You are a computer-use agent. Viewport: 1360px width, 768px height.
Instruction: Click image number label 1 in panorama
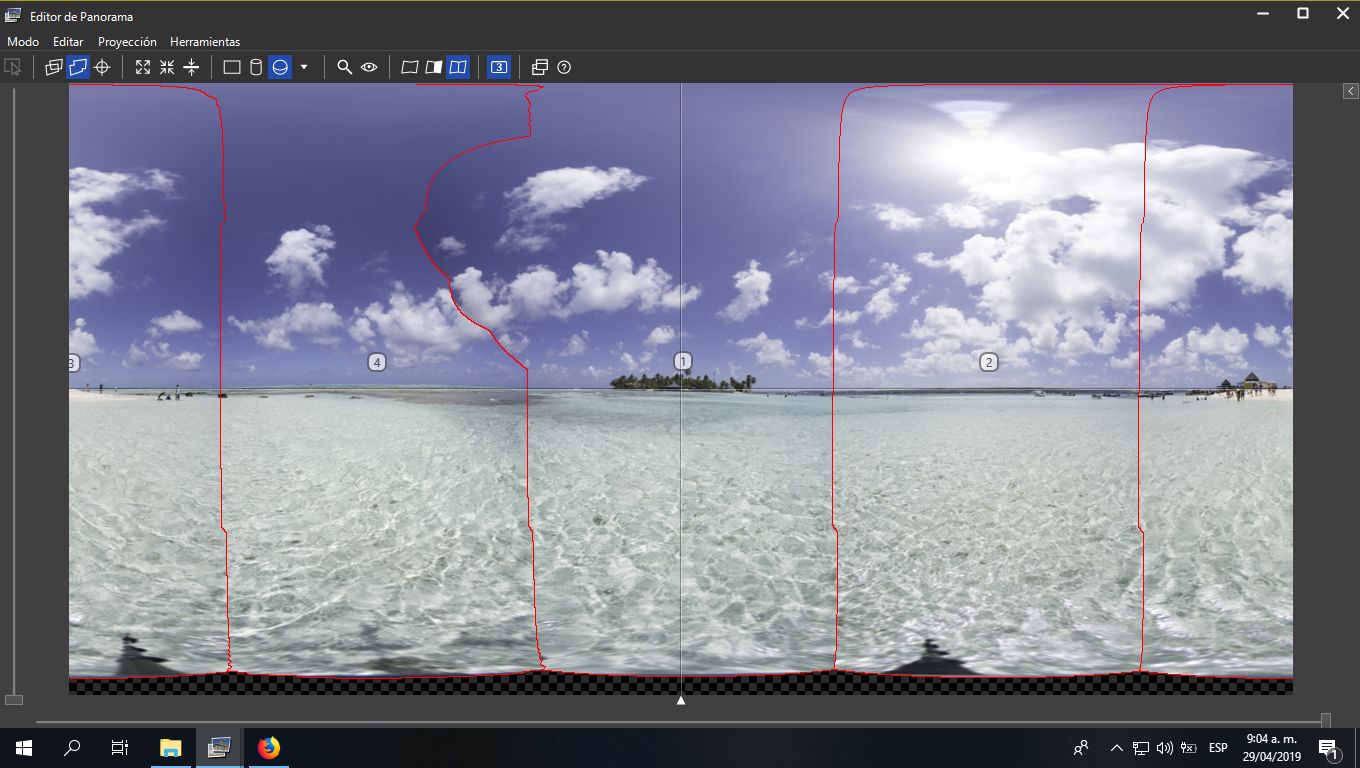pyautogui.click(x=683, y=361)
